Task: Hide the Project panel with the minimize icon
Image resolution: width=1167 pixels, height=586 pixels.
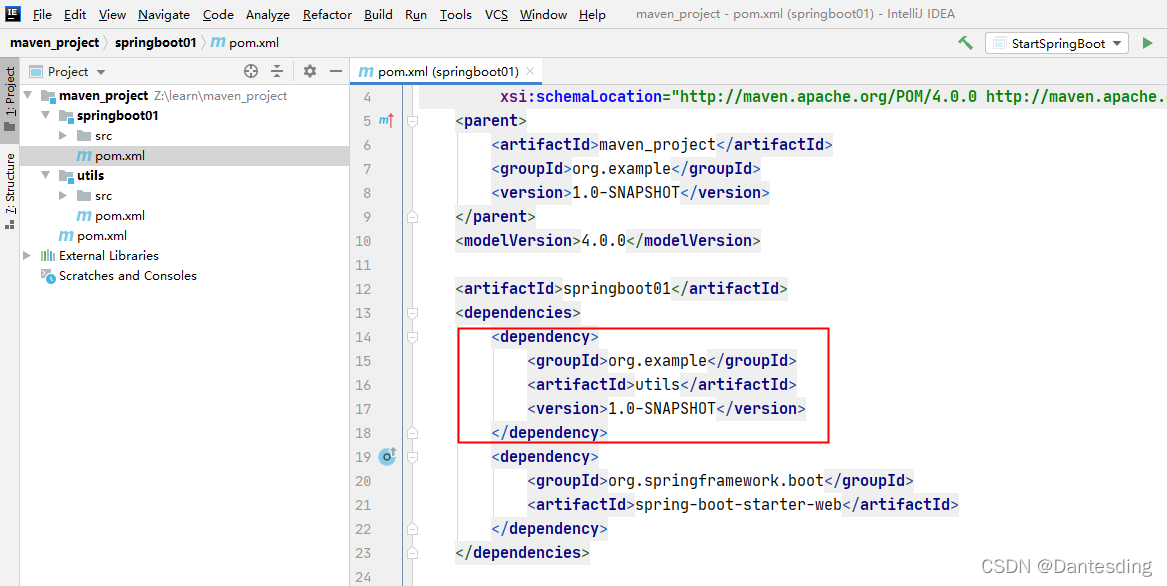Action: (x=336, y=71)
